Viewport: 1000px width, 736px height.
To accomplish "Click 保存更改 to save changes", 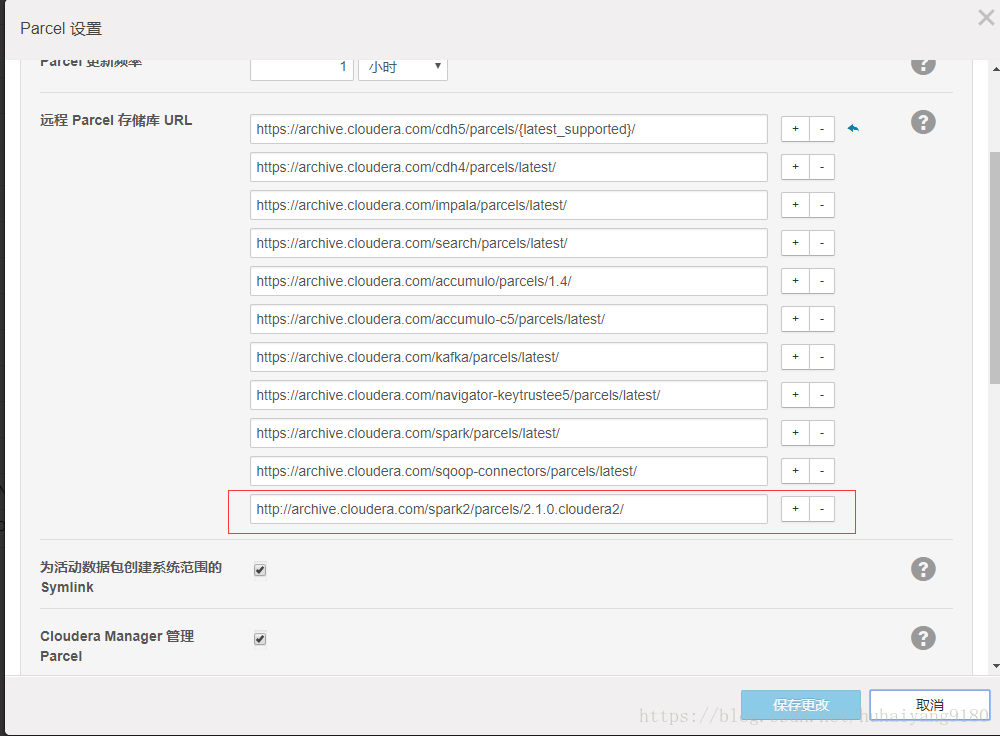I will [x=800, y=705].
